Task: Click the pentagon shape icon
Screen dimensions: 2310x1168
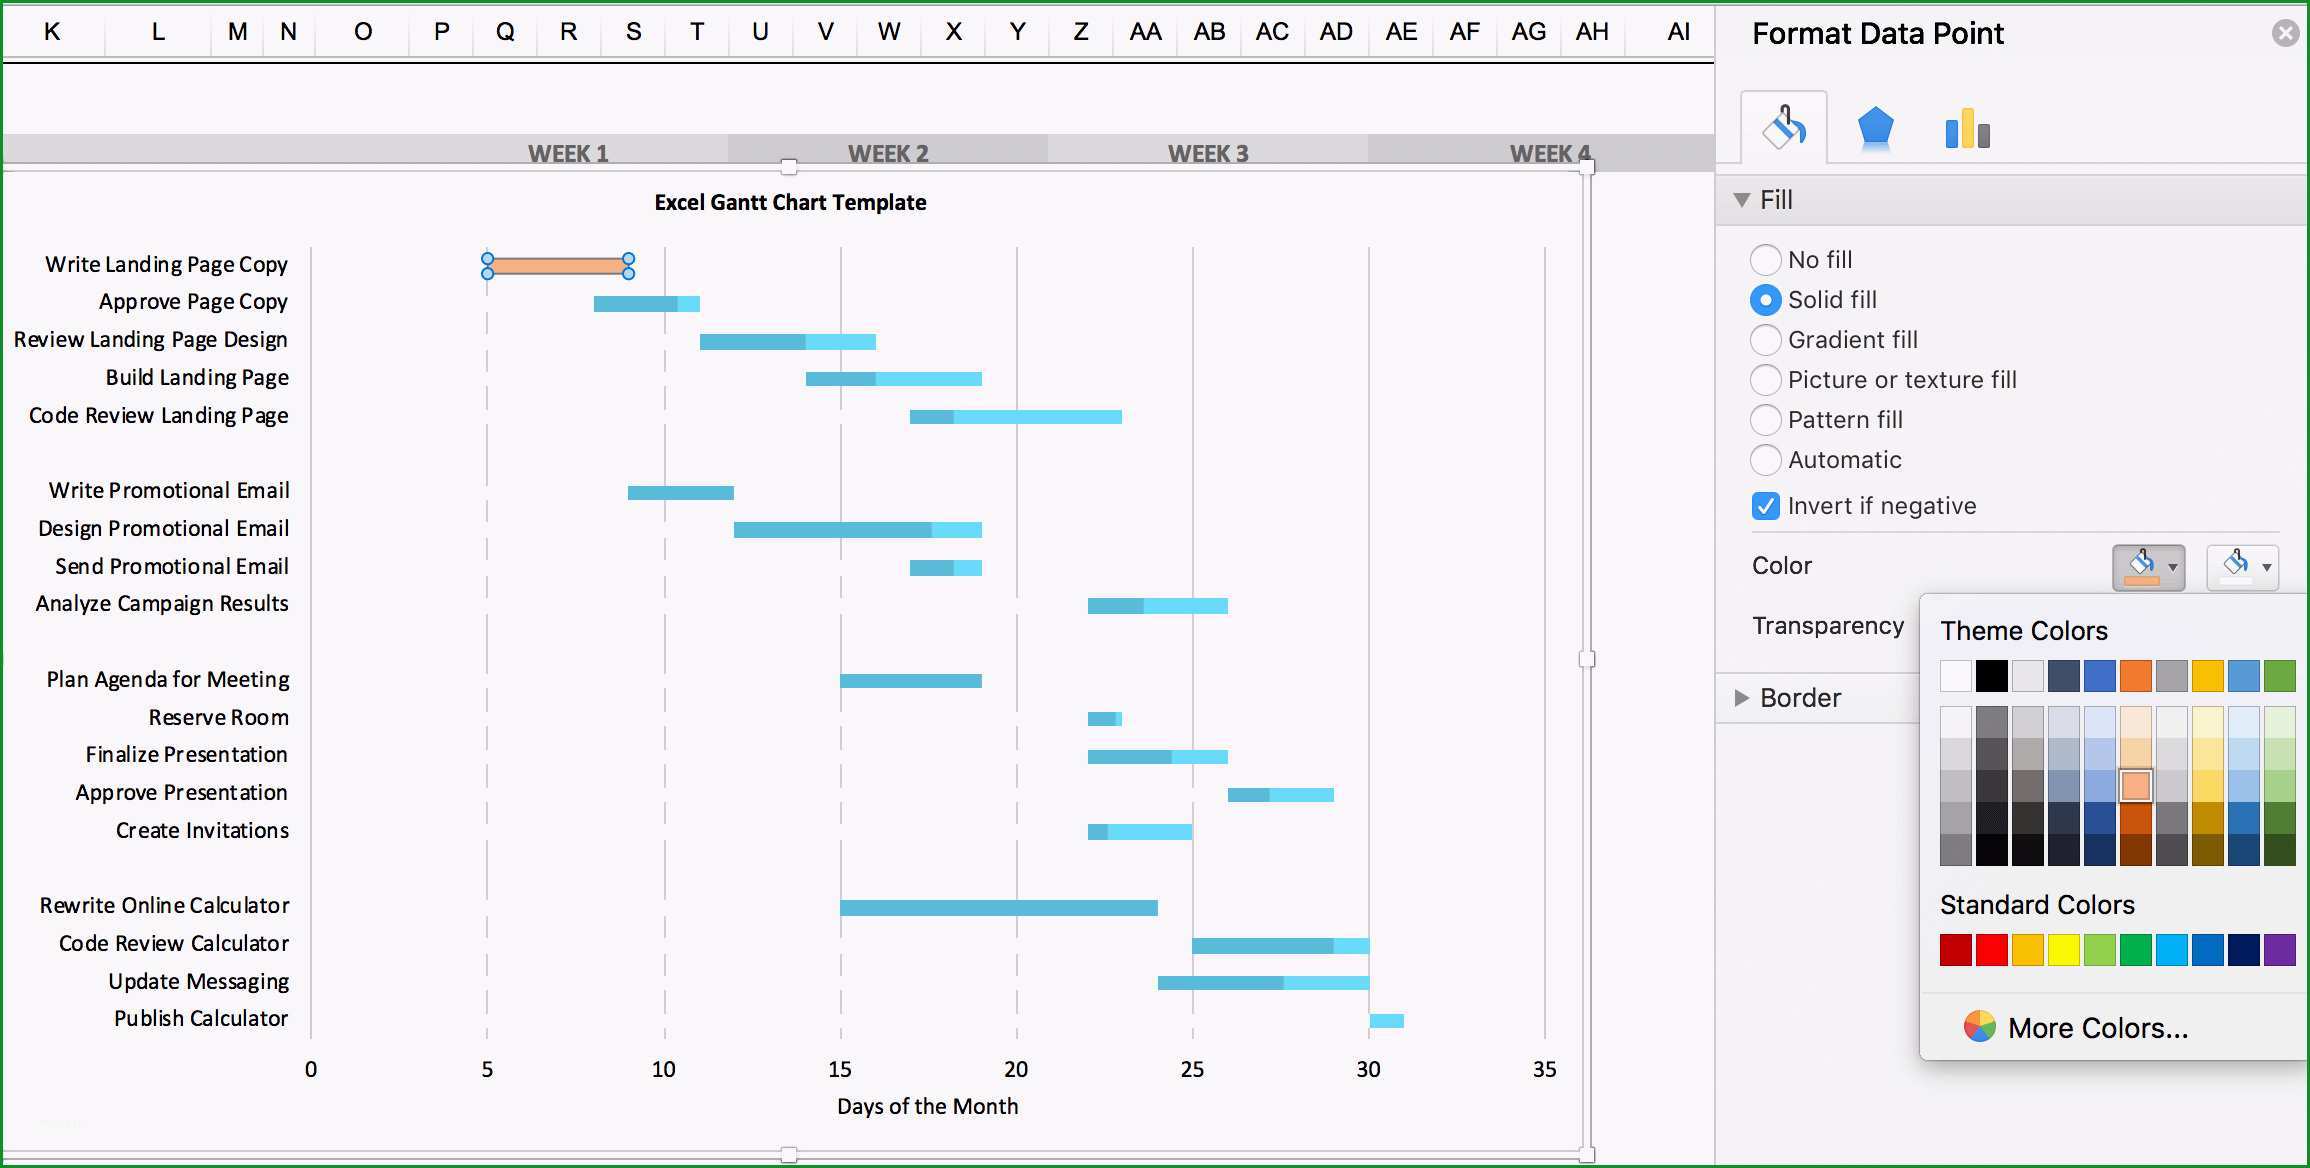Action: pos(1872,124)
